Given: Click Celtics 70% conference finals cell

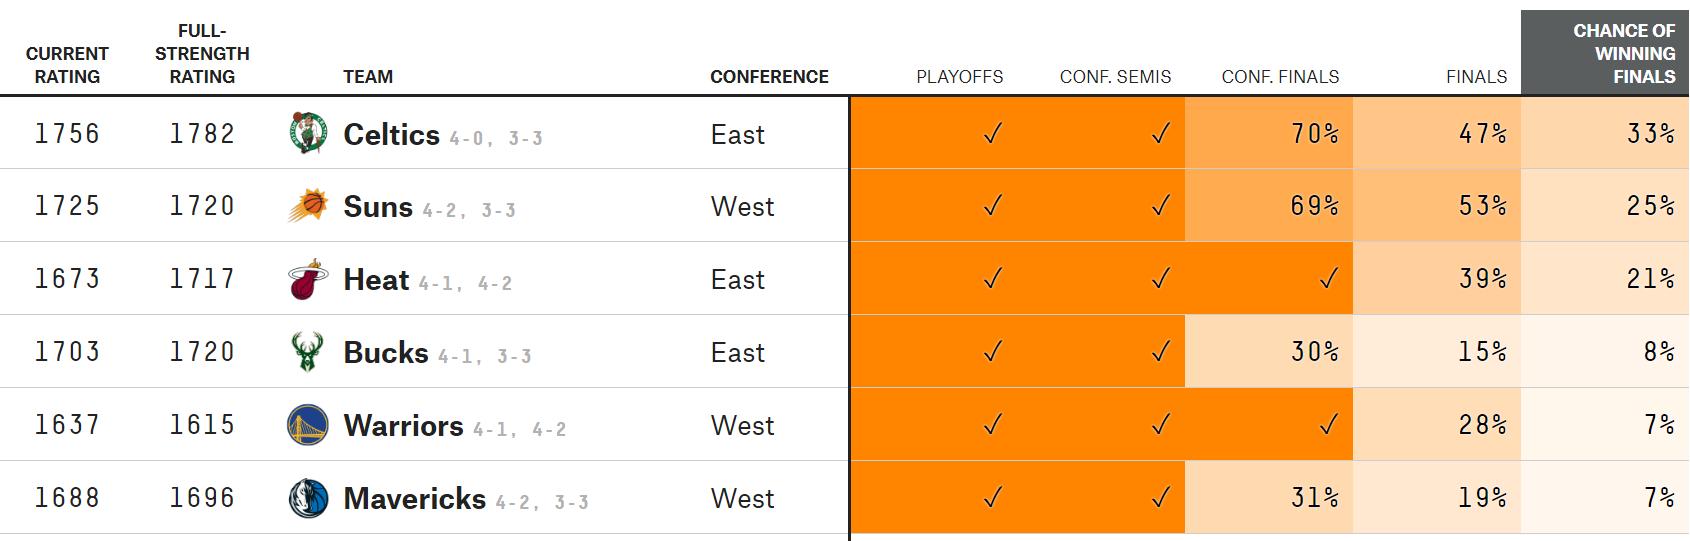Looking at the screenshot, I should (1314, 133).
